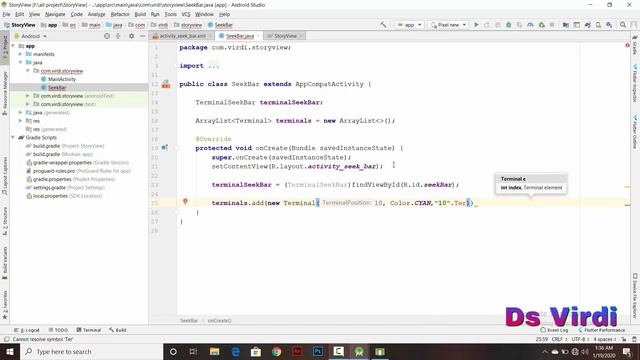Toggle the Favorites side panel
The width and height of the screenshot is (640, 360).
tap(5, 304)
